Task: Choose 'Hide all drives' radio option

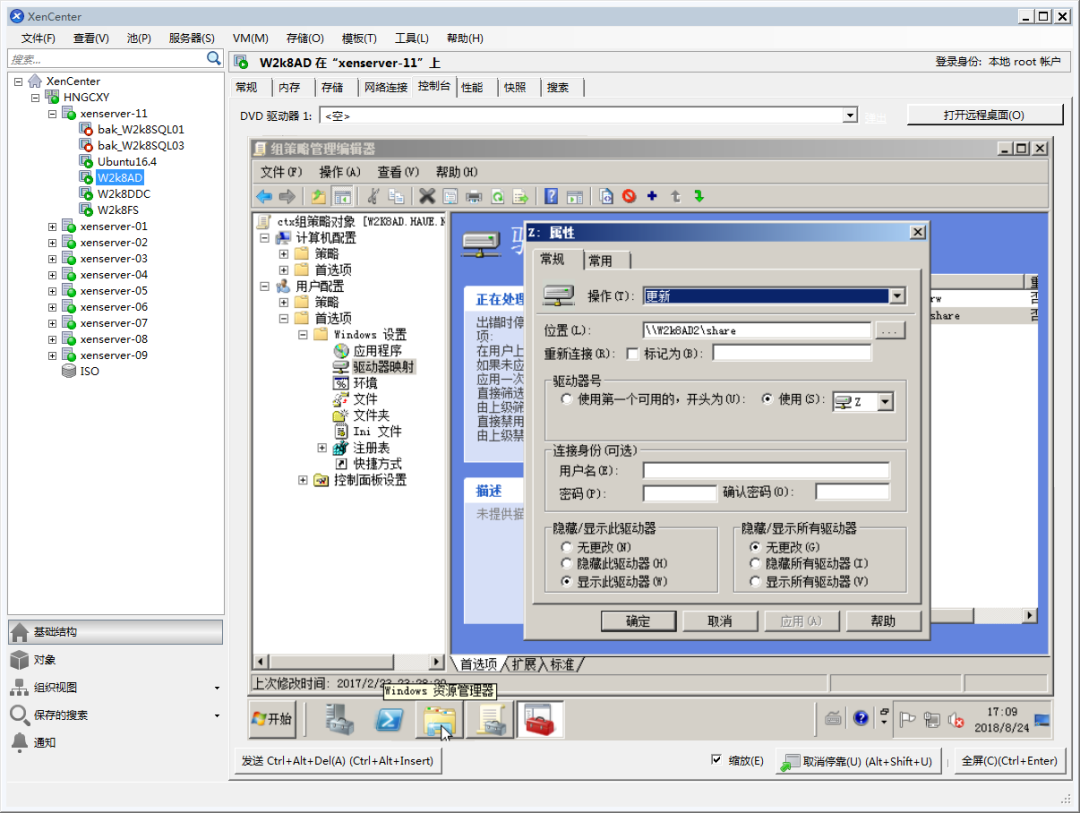Action: [x=755, y=564]
